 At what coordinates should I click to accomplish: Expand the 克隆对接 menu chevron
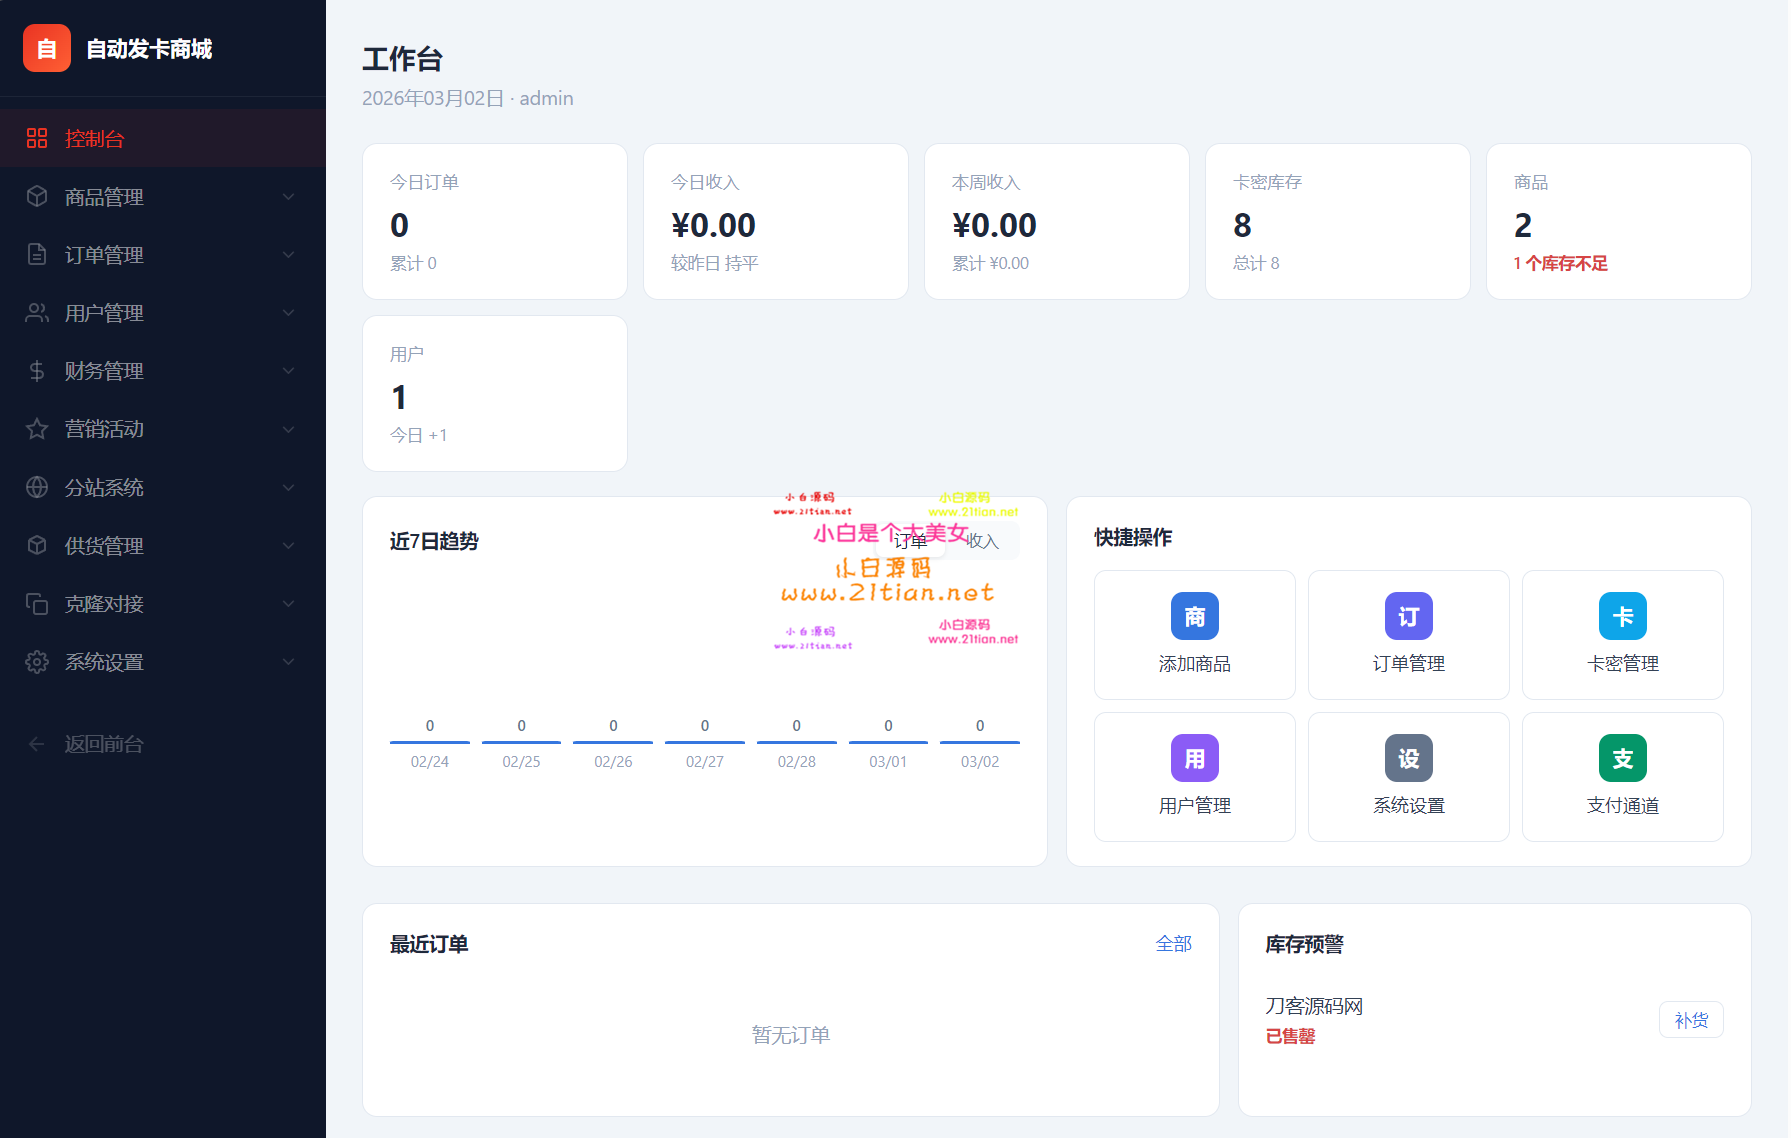pyautogui.click(x=288, y=604)
